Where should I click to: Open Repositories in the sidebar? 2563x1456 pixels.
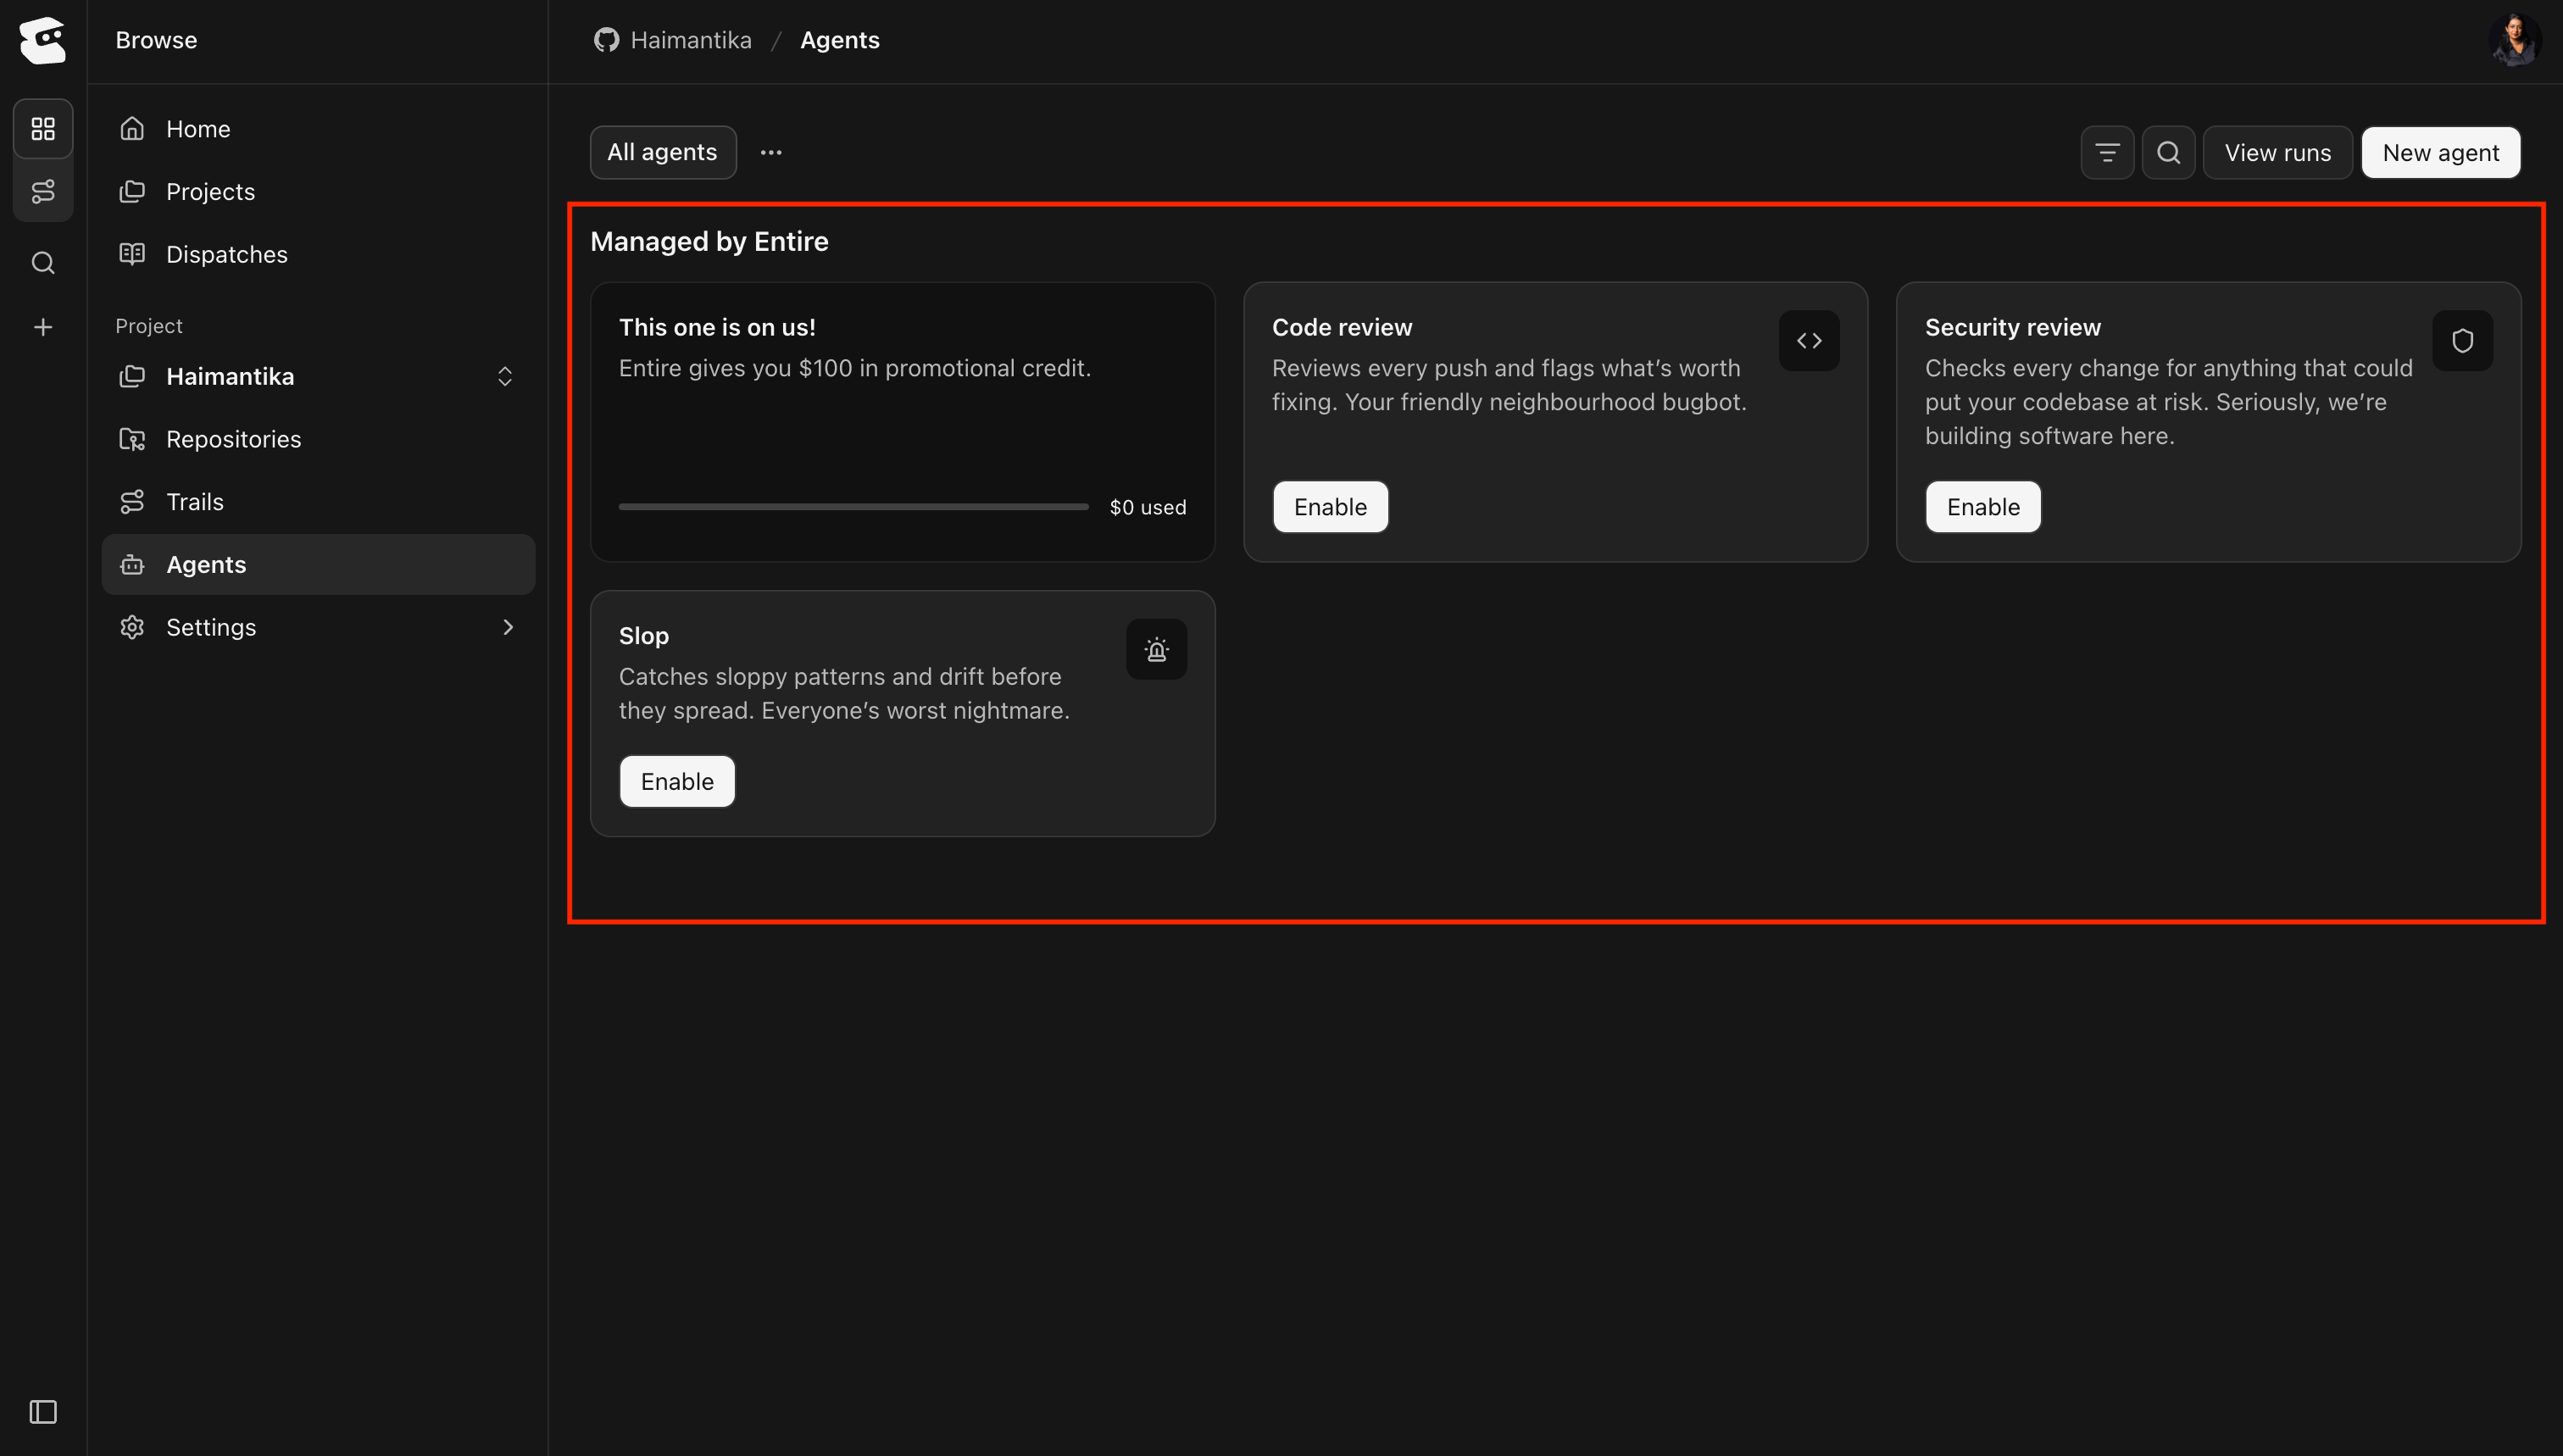coord(318,439)
